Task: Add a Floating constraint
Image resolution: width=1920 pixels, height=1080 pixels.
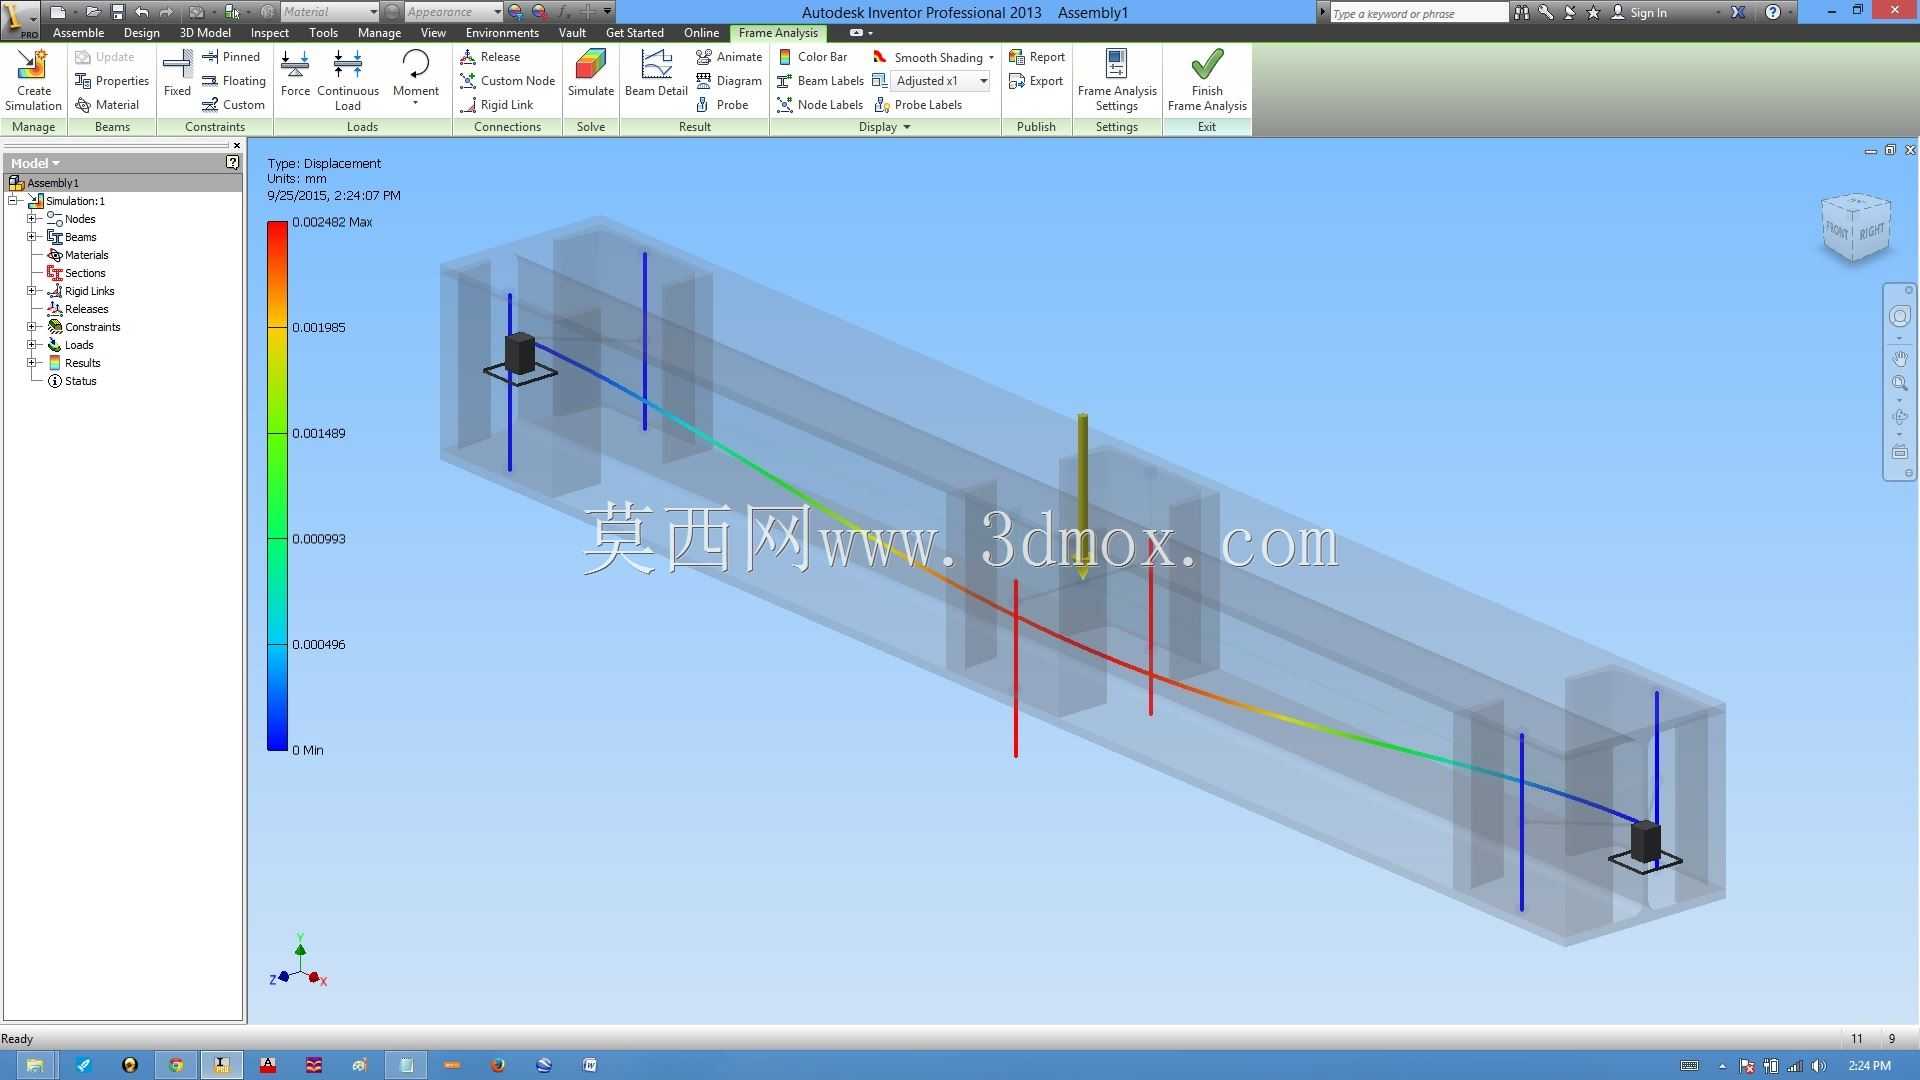Action: click(234, 81)
